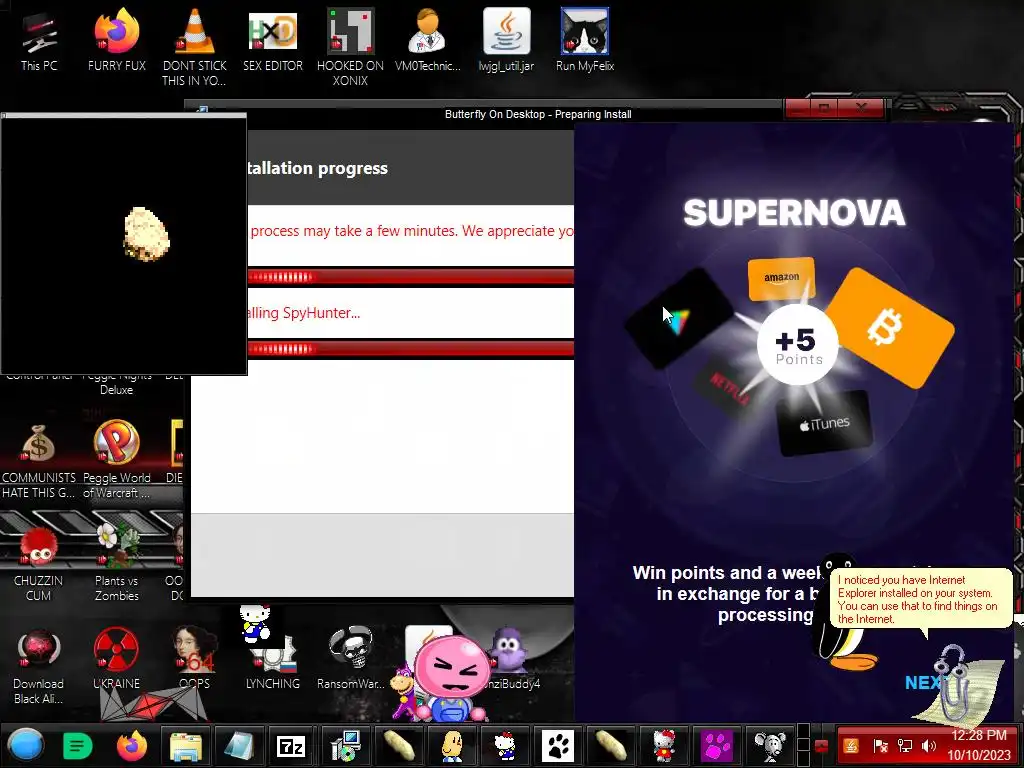The image size is (1024, 768).
Task: Click the SUPERNOVA heading
Action: (794, 213)
